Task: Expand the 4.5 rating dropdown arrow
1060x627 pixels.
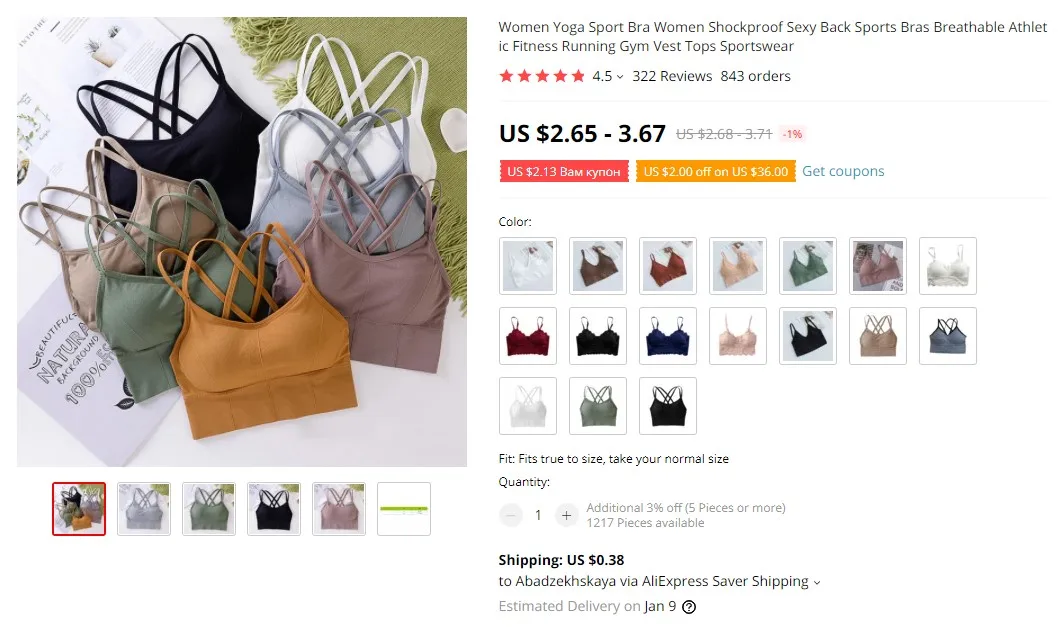Action: [620, 76]
